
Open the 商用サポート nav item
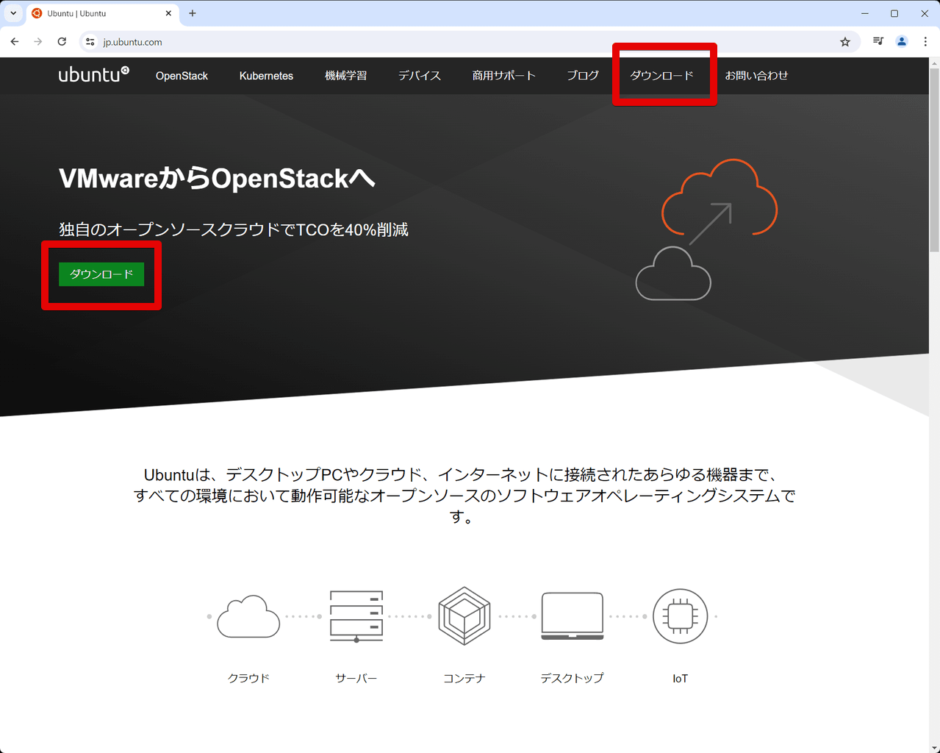tap(504, 76)
